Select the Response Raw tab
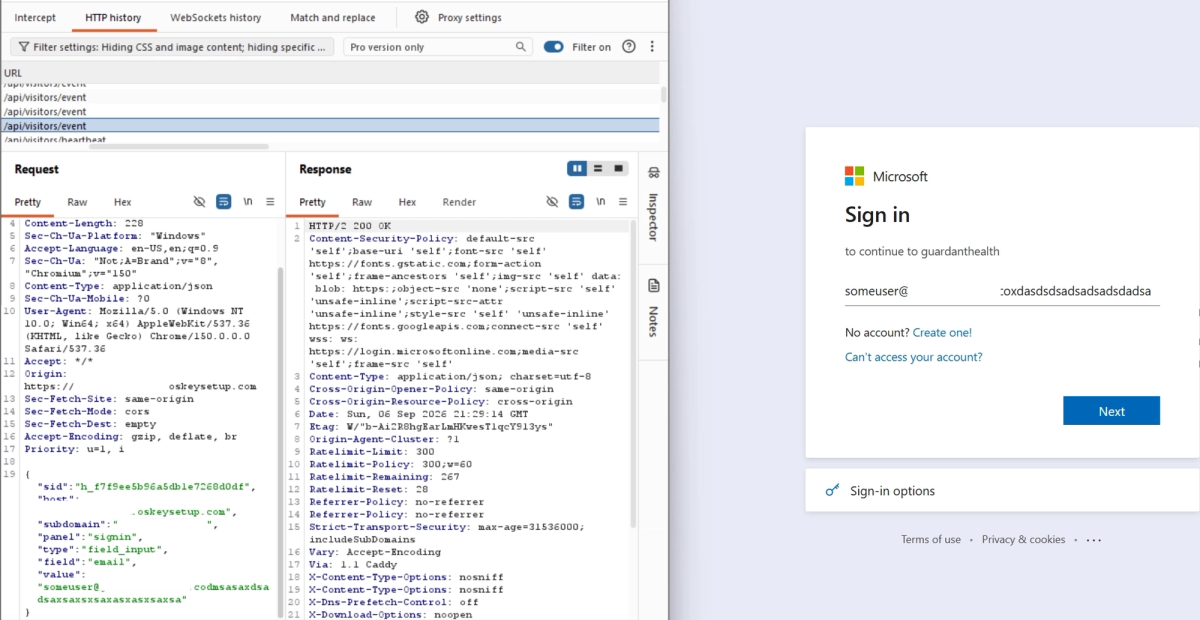Image resolution: width=1200 pixels, height=620 pixels. [x=362, y=202]
